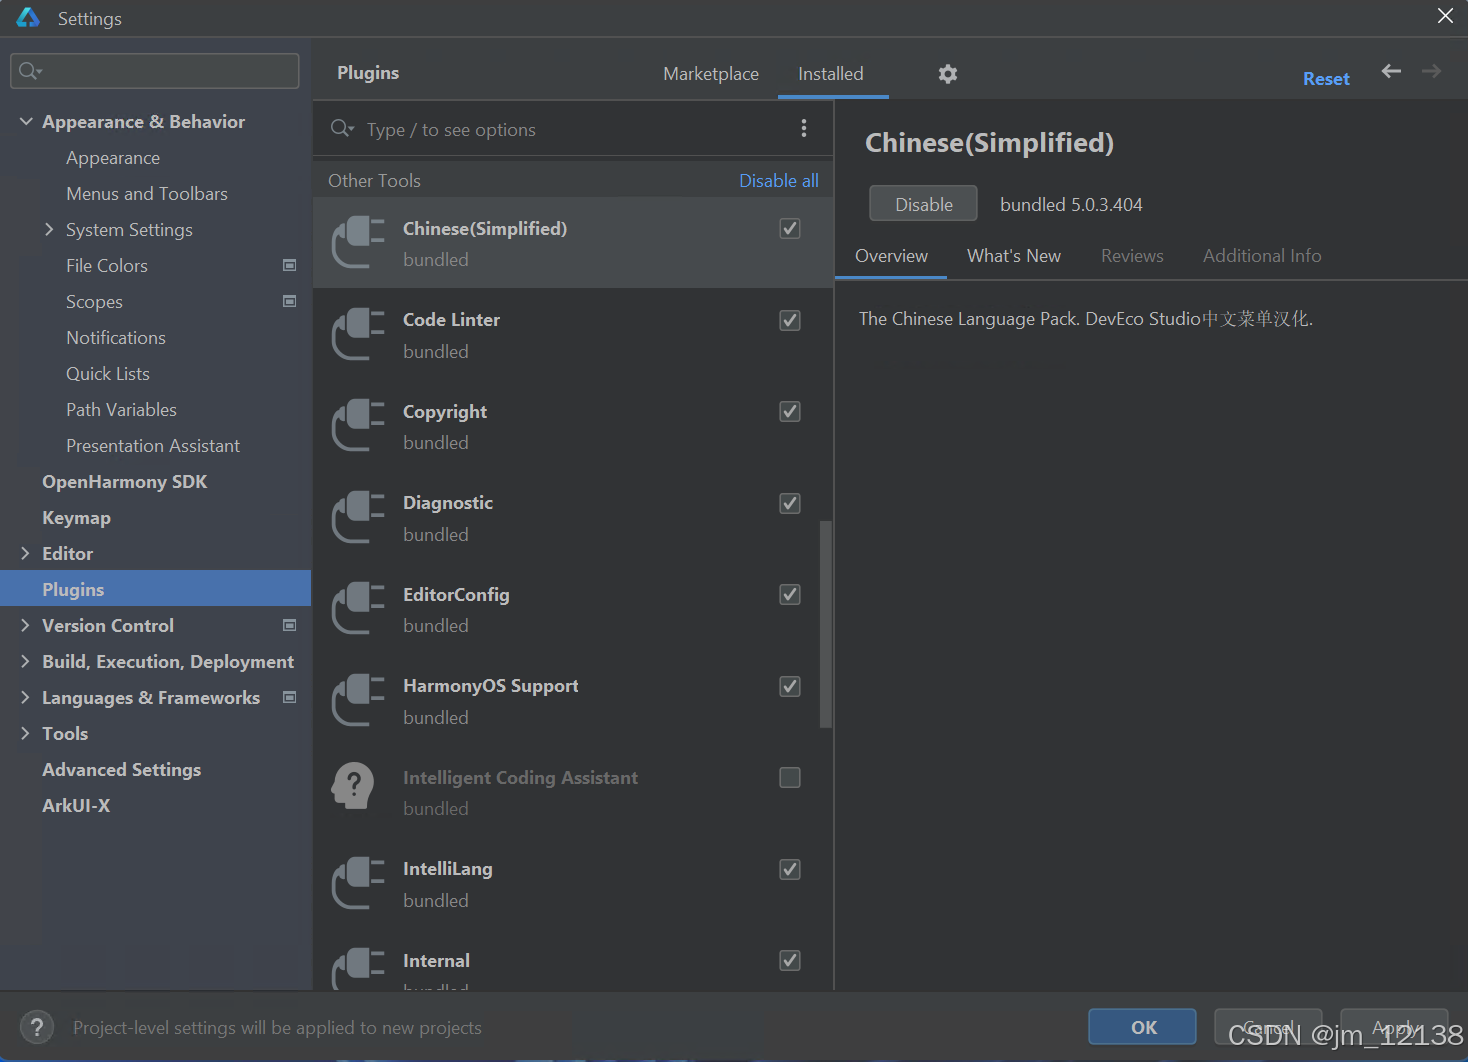Click the Disable button for Chinese(Simplified)
Screen dimensions: 1468x1062
[x=923, y=204]
